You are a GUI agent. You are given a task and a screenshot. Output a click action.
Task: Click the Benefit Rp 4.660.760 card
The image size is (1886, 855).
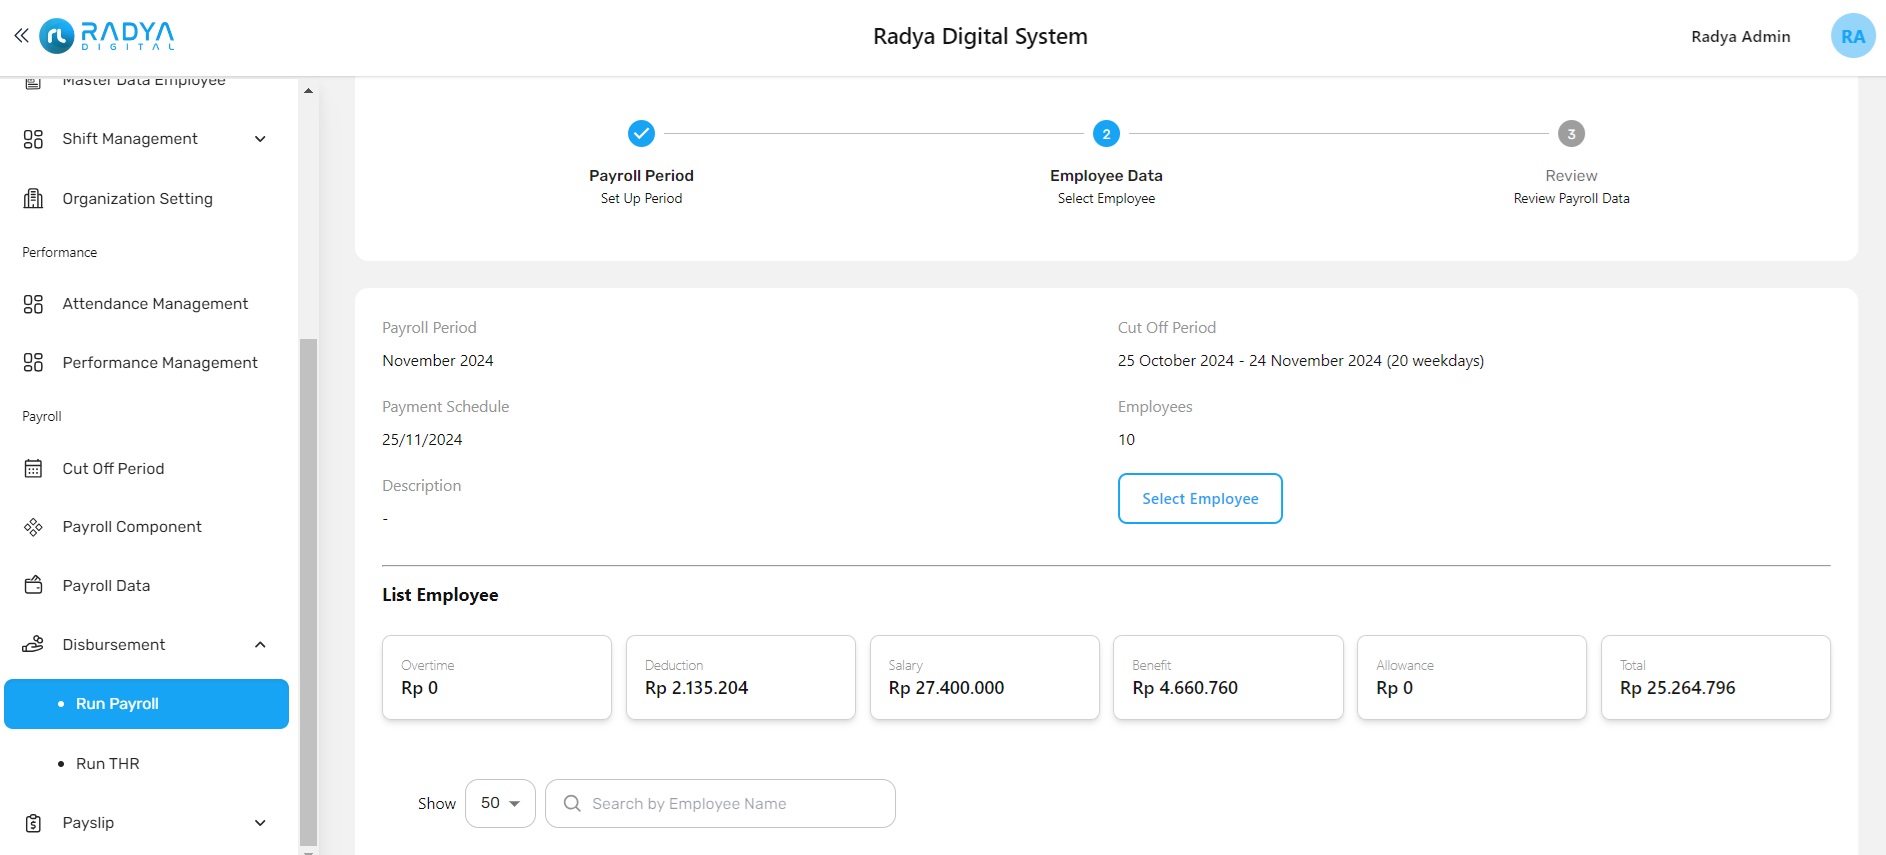click(x=1228, y=677)
